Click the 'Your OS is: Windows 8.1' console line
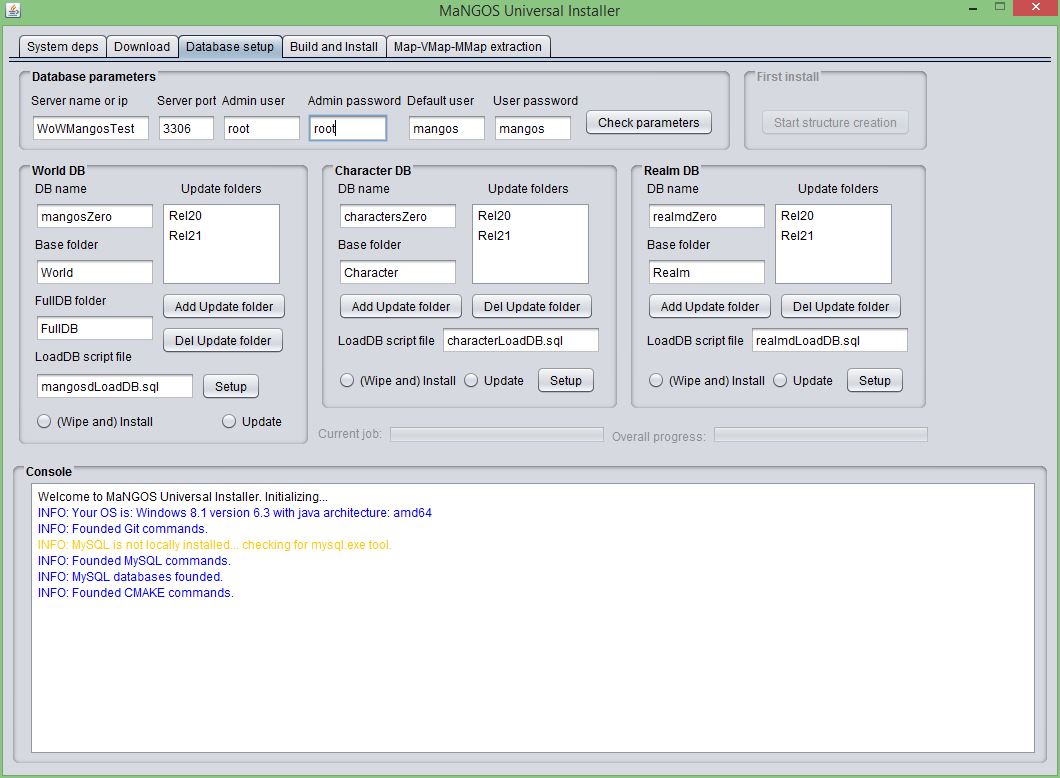Image resolution: width=1060 pixels, height=778 pixels. pyautogui.click(x=235, y=512)
